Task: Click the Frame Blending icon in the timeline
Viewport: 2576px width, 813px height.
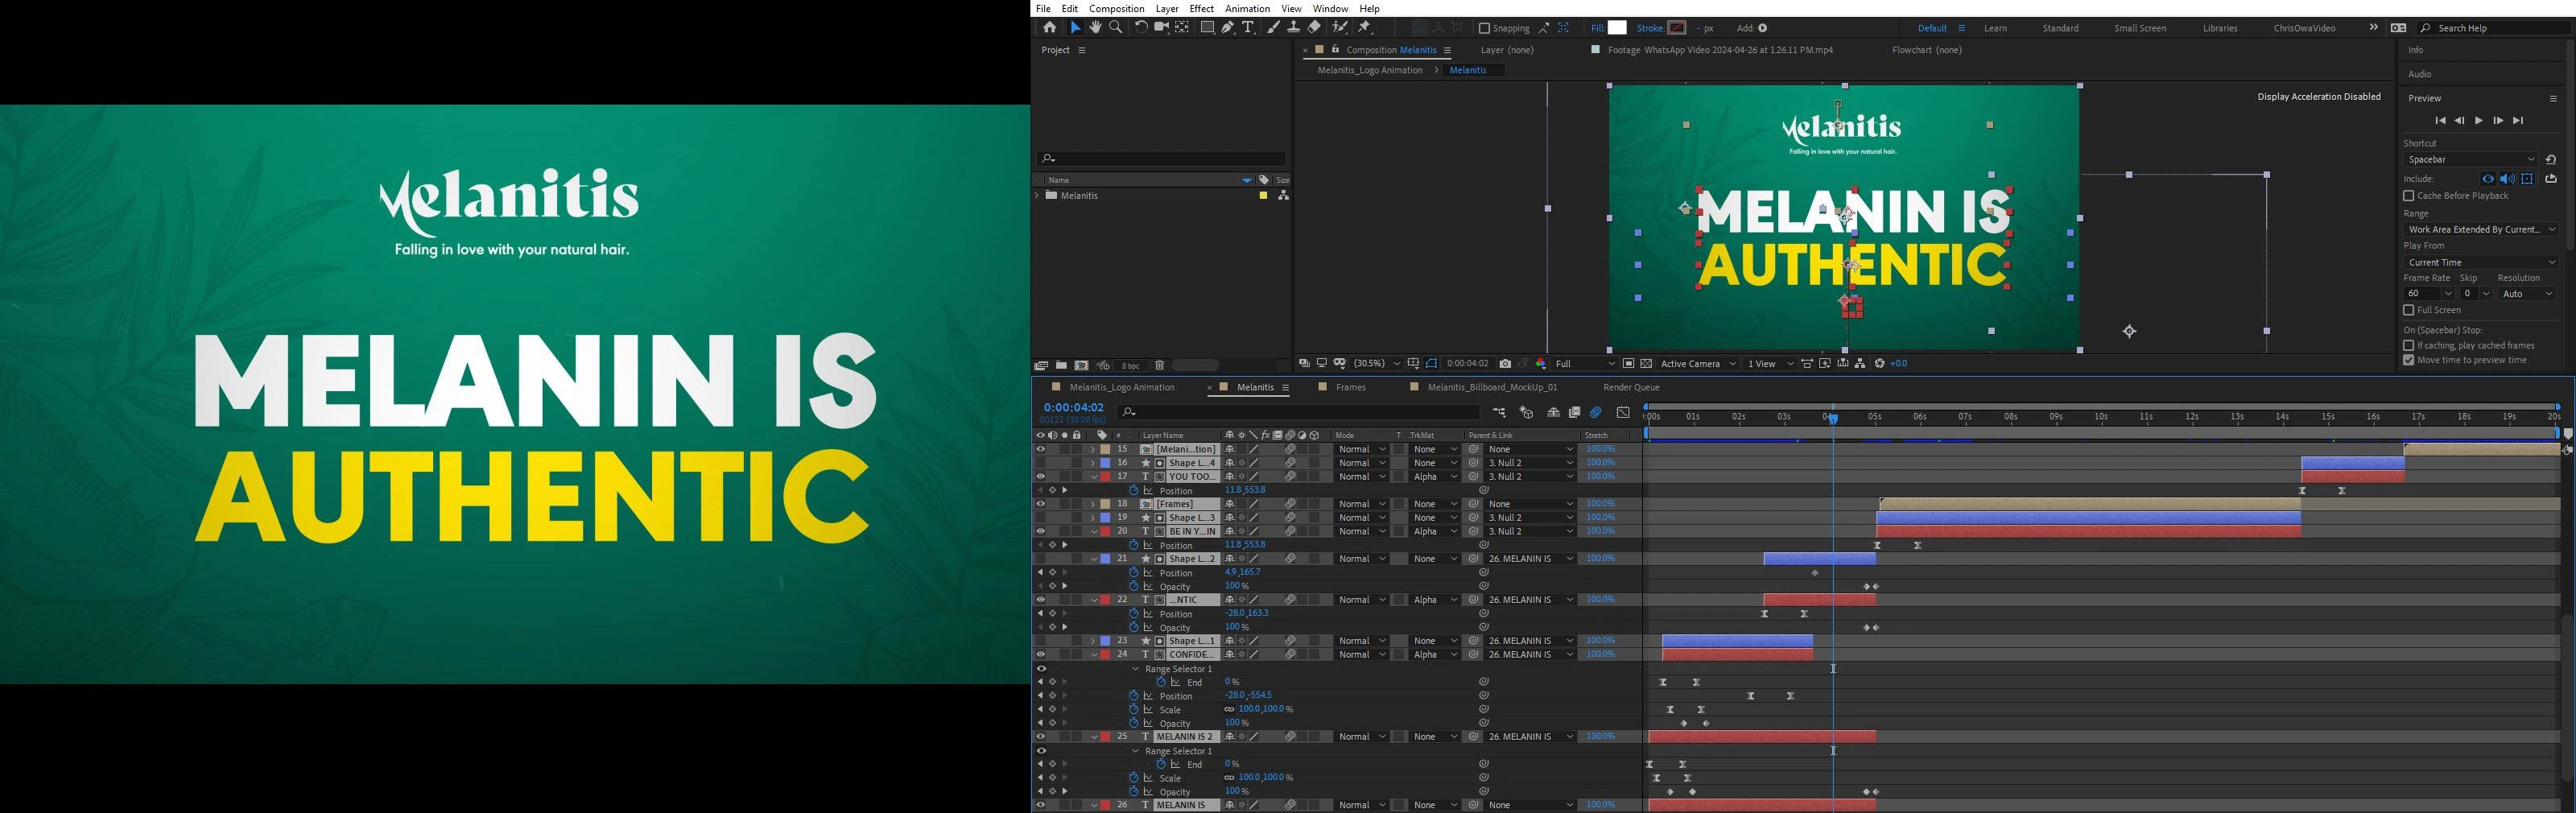Action: pyautogui.click(x=1574, y=412)
